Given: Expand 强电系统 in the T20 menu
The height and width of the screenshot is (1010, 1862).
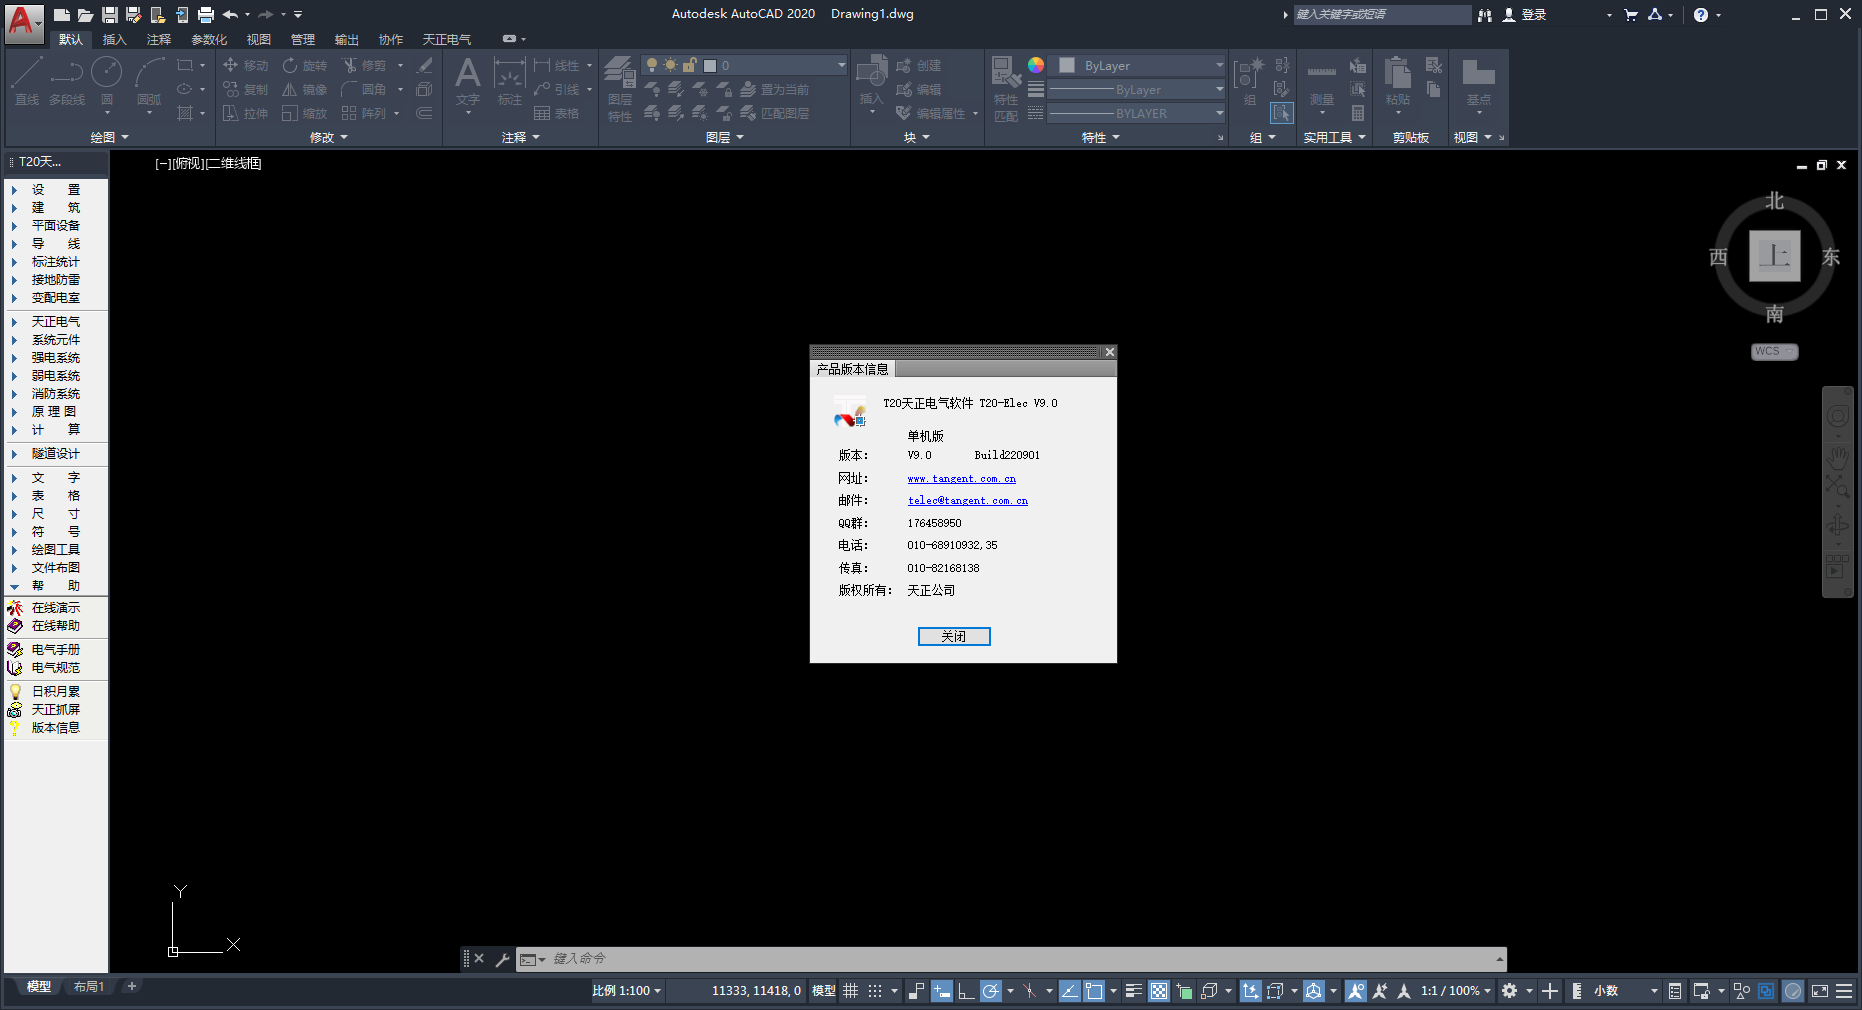Looking at the screenshot, I should click(x=56, y=358).
